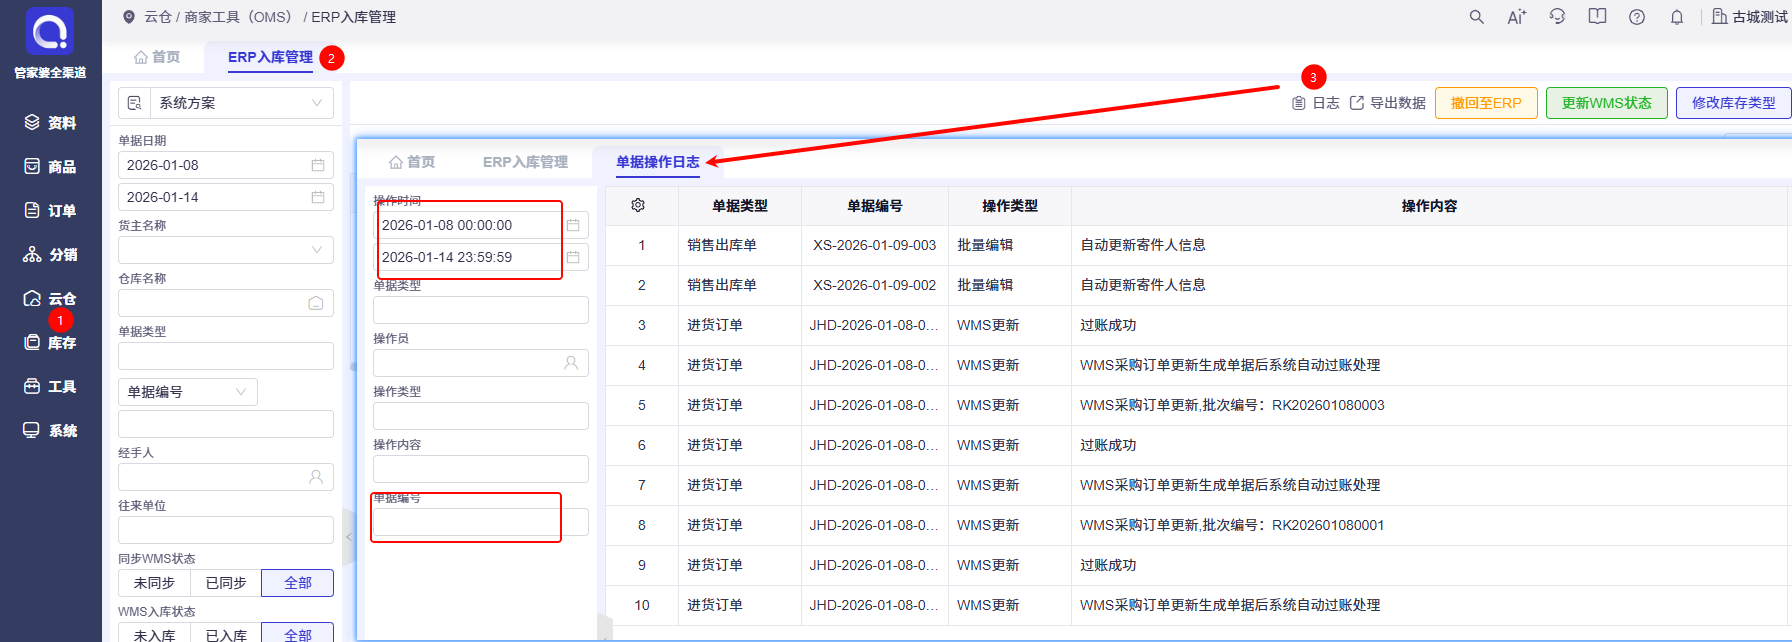Open the 库存 sidebar menu

tap(50, 343)
